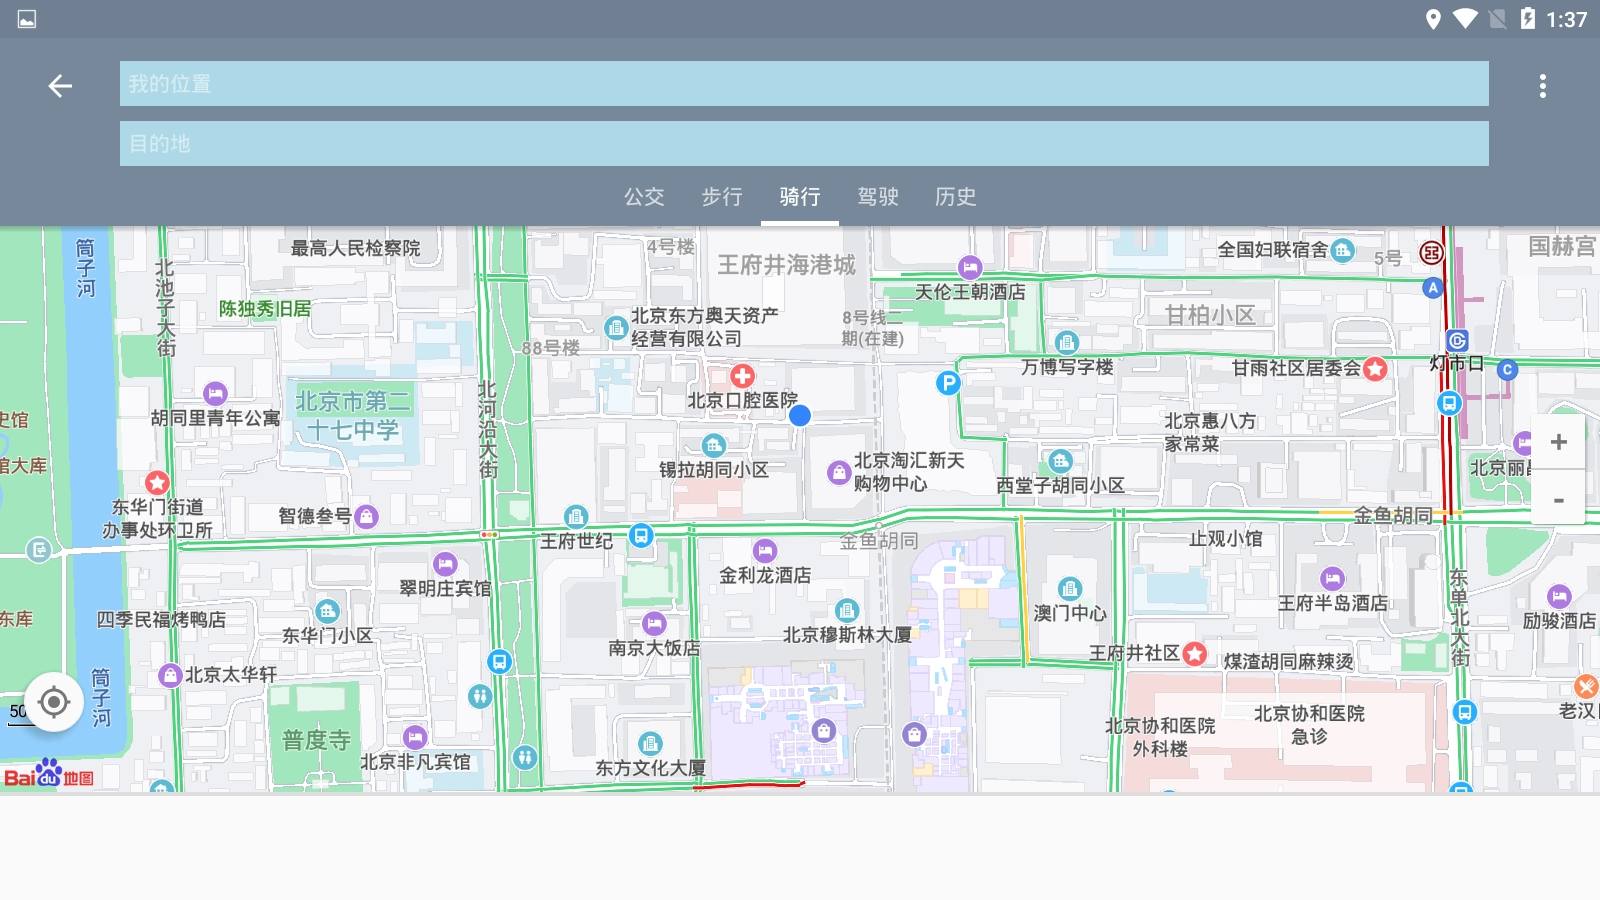Click the my-location compass button
1600x900 pixels.
(53, 702)
